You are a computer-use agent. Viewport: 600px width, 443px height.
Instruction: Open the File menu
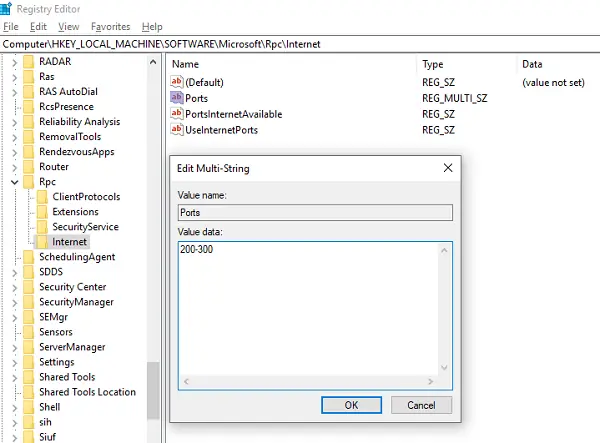pyautogui.click(x=11, y=26)
